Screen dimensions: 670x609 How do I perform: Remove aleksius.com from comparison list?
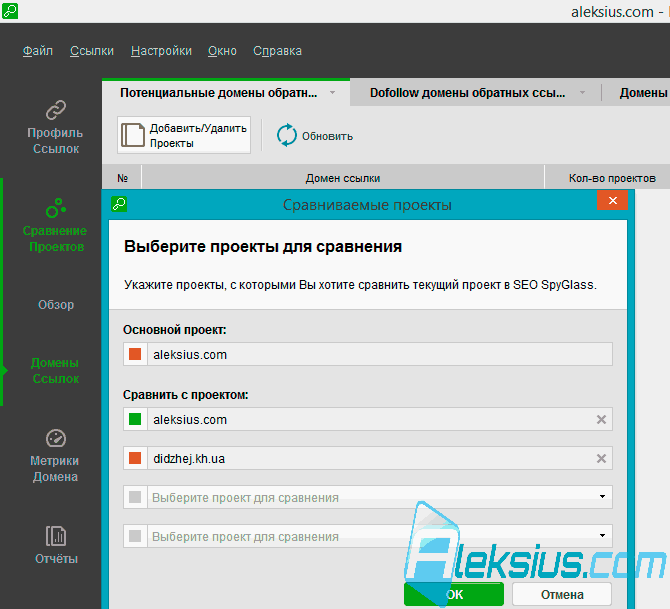(x=601, y=420)
